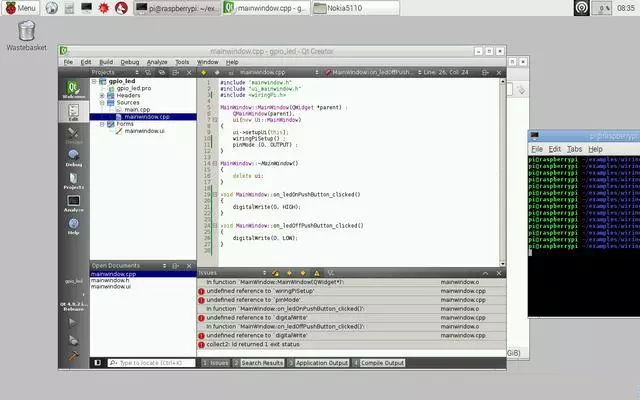
Task: Open the Raspberry Pi Menu button
Action: tap(20, 8)
